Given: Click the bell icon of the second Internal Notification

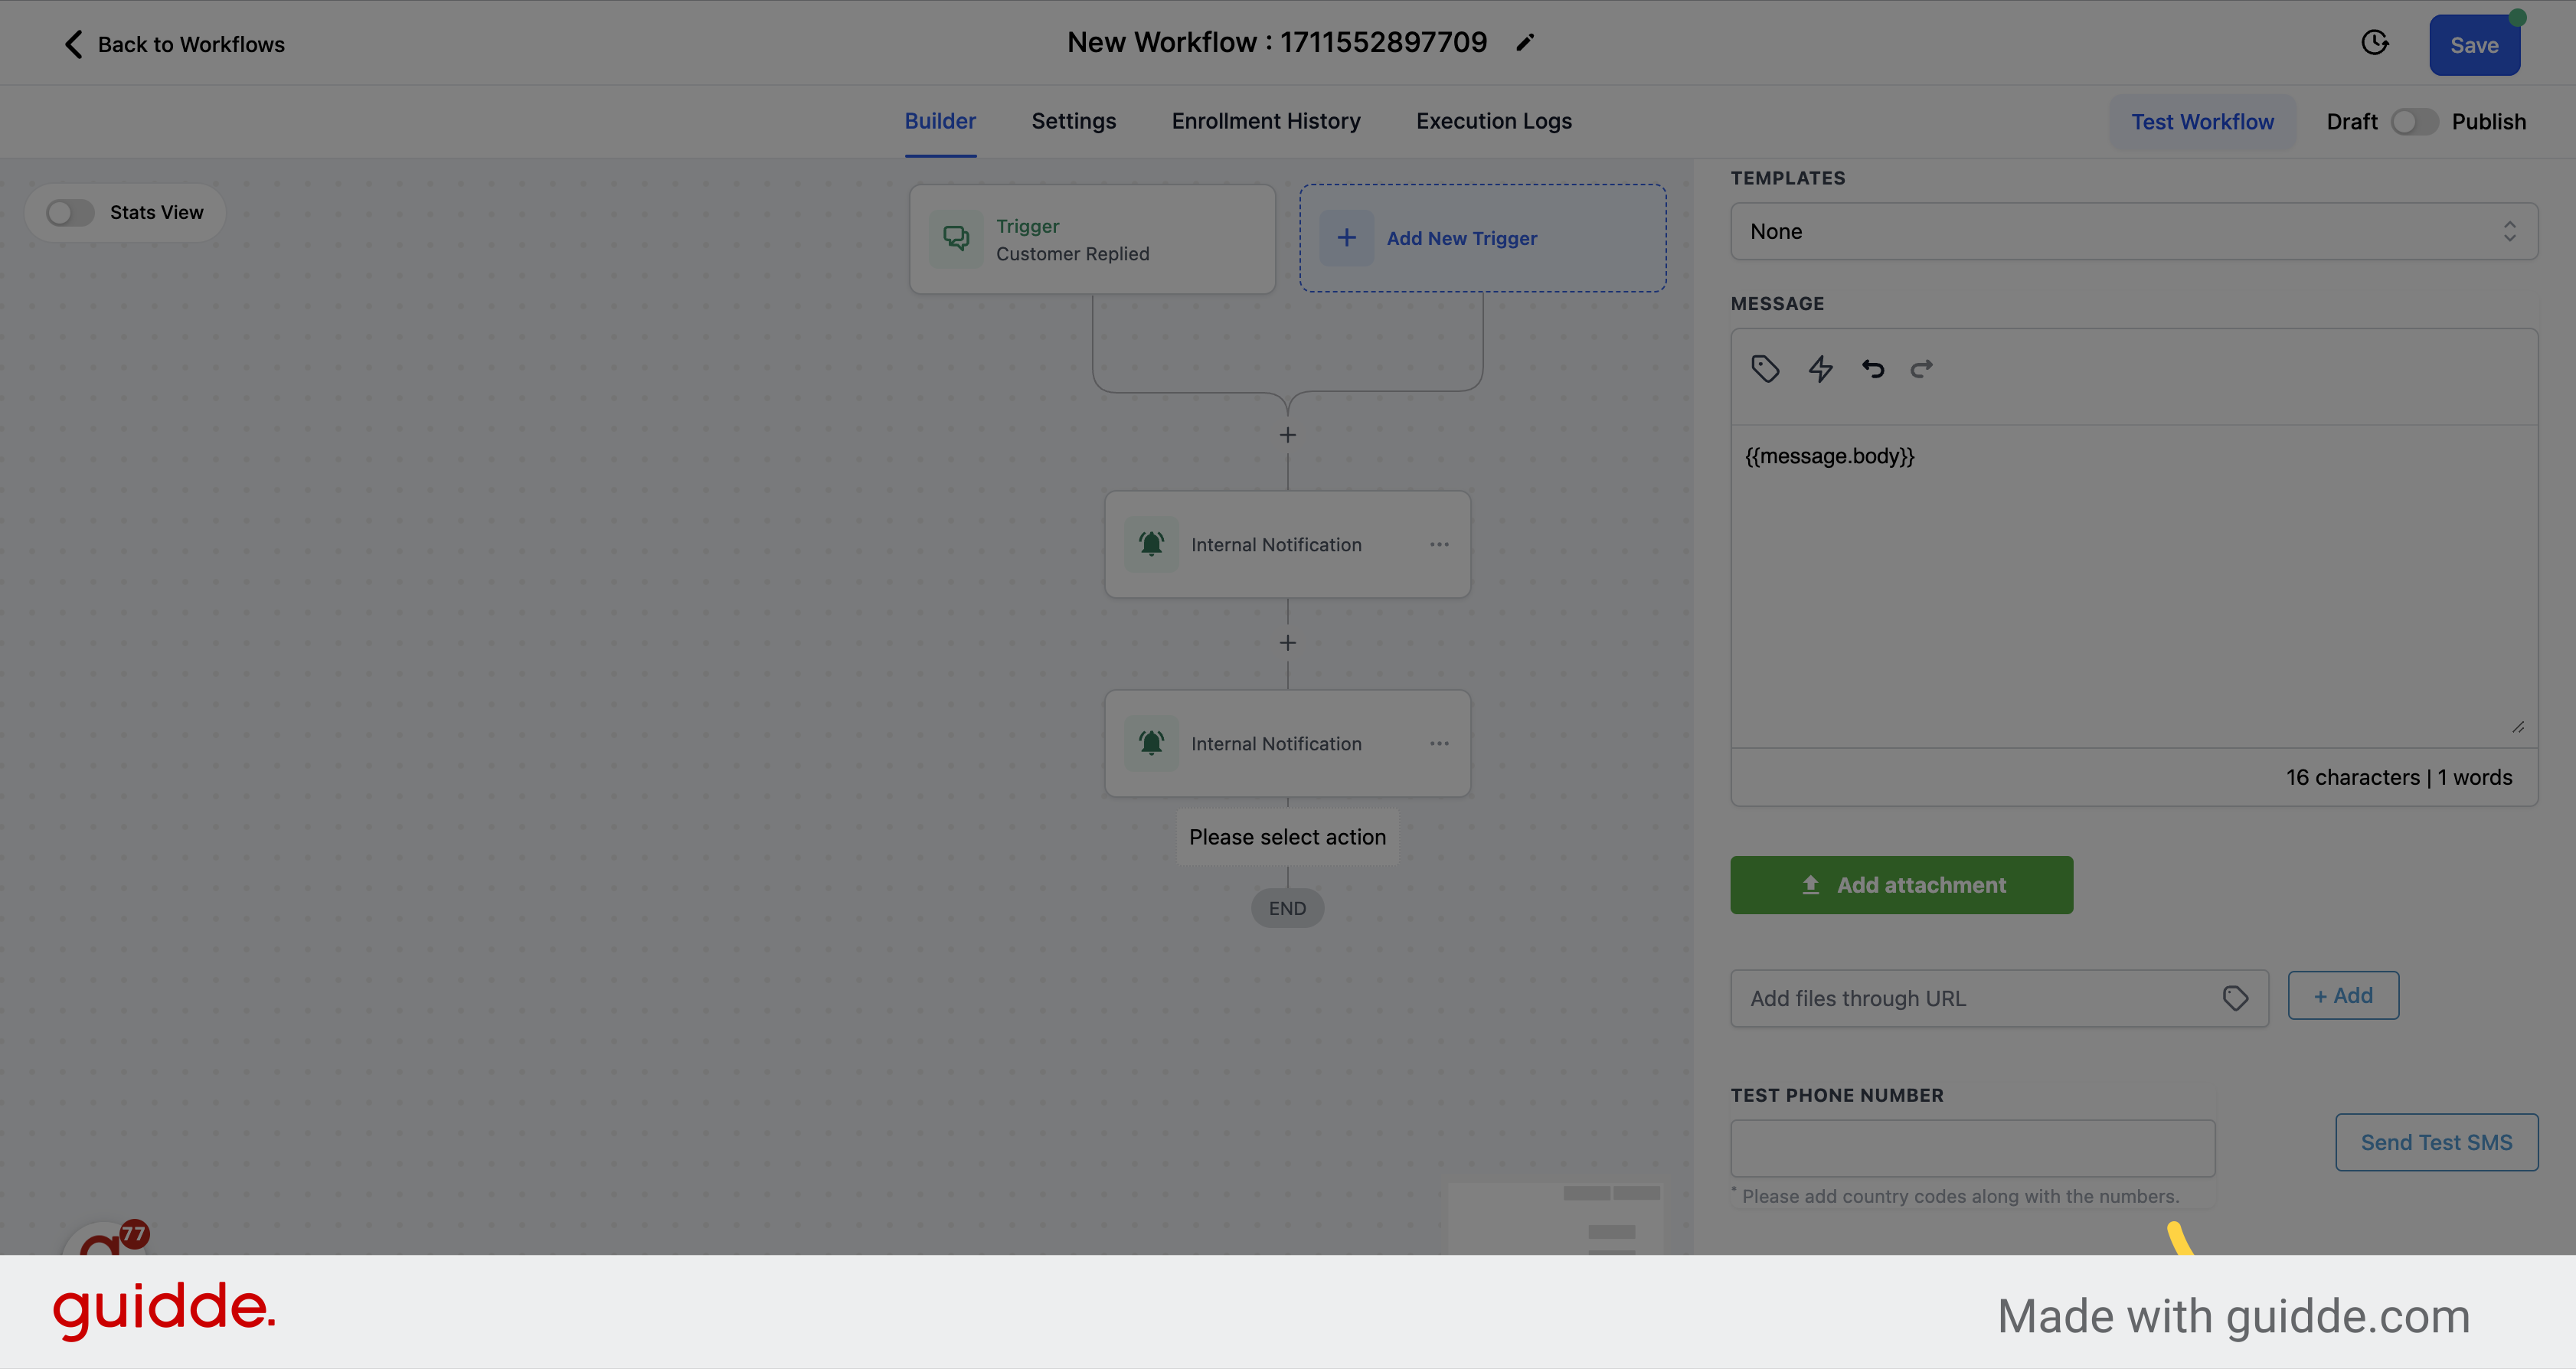Looking at the screenshot, I should [1151, 743].
